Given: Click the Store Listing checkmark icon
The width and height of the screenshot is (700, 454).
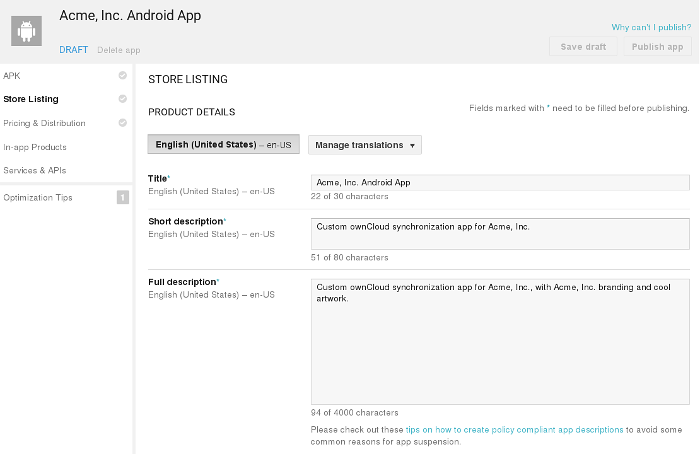Looking at the screenshot, I should pos(122,99).
